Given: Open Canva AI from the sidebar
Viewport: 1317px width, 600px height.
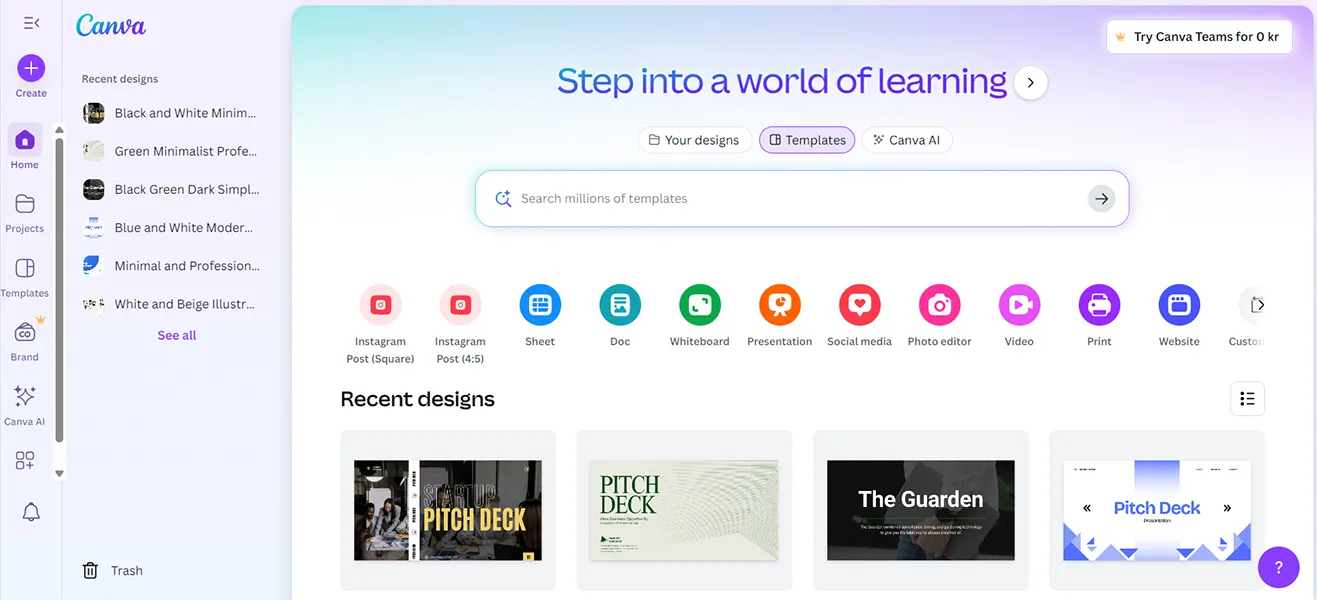Looking at the screenshot, I should (25, 397).
